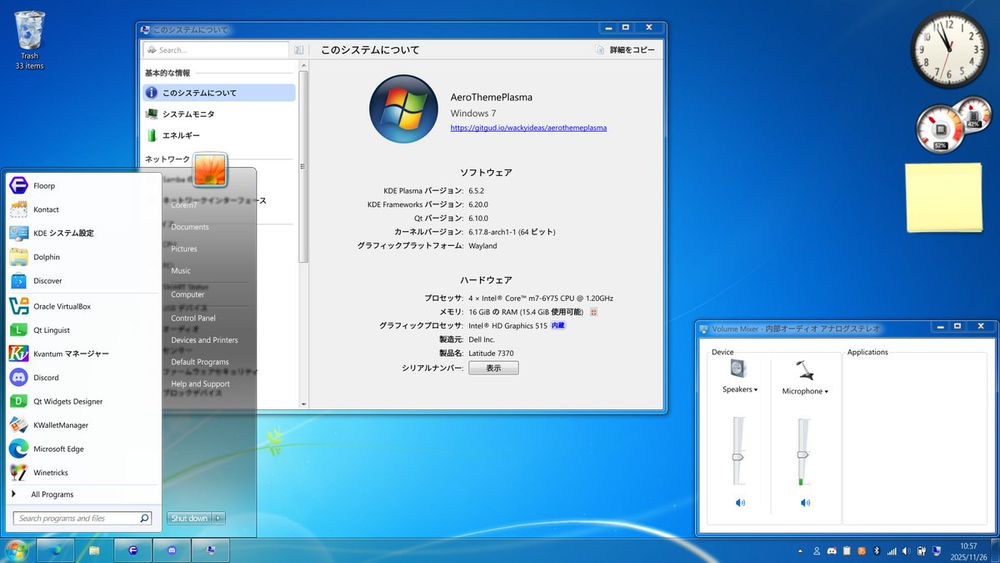Click the Start orb button on taskbar
The width and height of the screenshot is (1000, 563).
[16, 550]
